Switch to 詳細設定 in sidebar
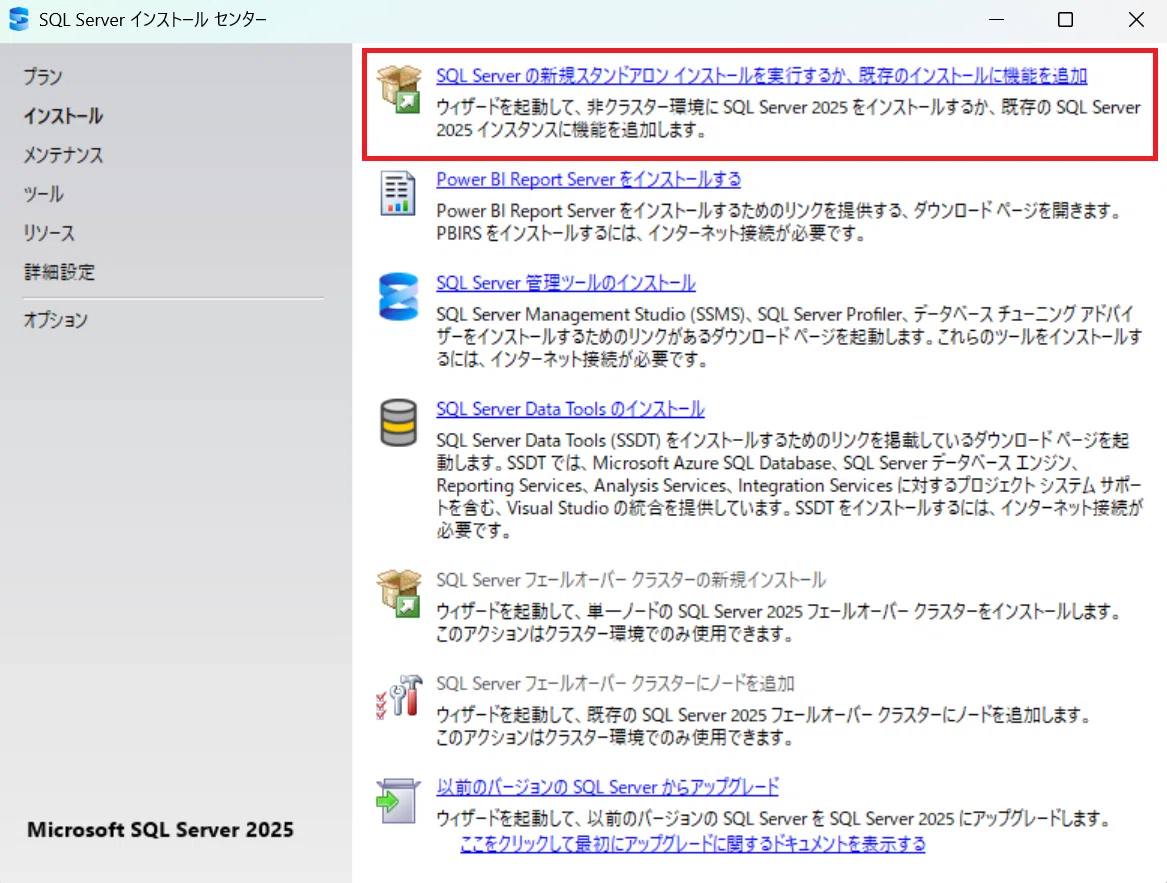The width and height of the screenshot is (1167, 883). (x=60, y=272)
